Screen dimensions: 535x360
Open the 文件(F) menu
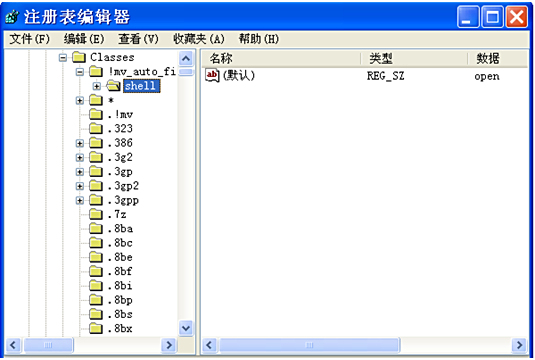[30, 39]
